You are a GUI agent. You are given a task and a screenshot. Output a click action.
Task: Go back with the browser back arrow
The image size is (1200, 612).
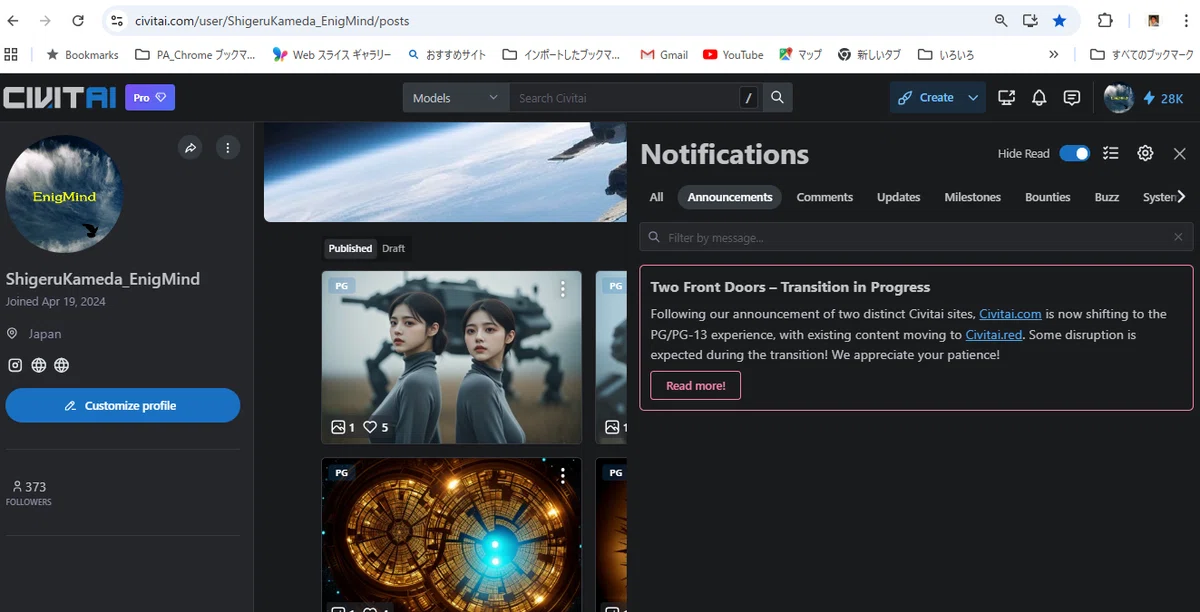tap(13, 20)
